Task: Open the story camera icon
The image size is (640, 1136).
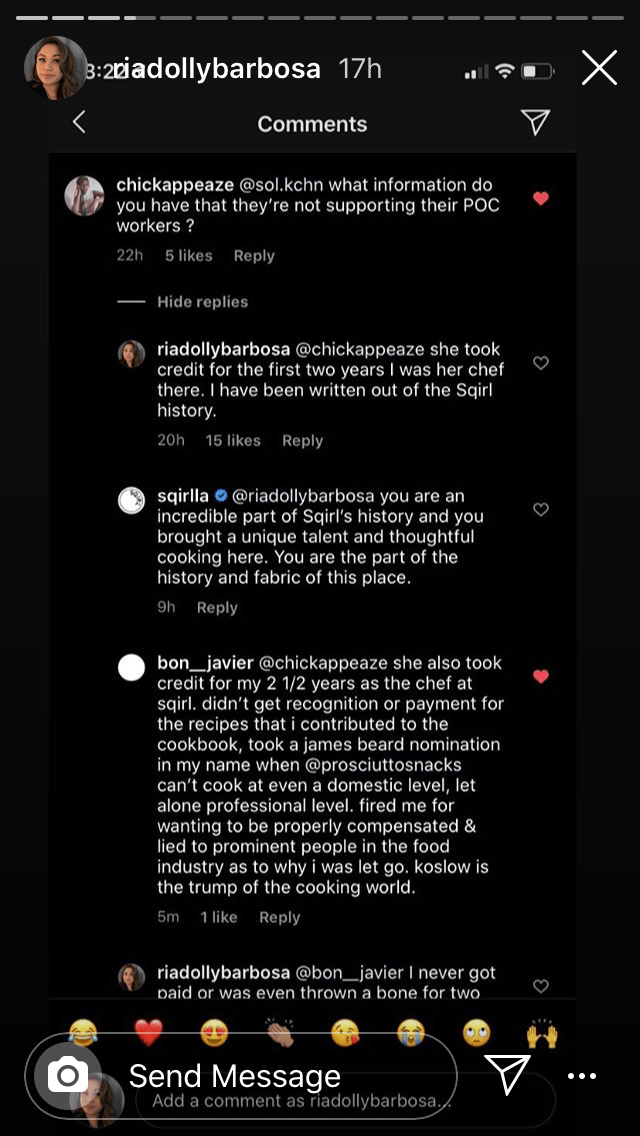Action: point(68,1076)
